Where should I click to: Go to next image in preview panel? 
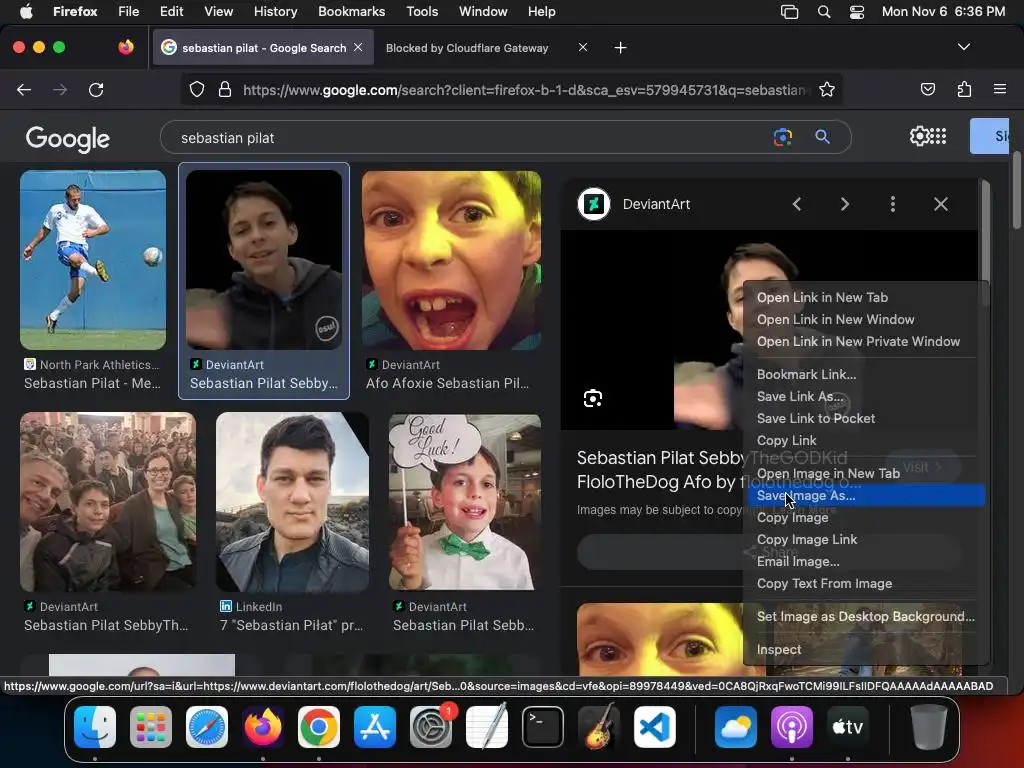click(844, 204)
